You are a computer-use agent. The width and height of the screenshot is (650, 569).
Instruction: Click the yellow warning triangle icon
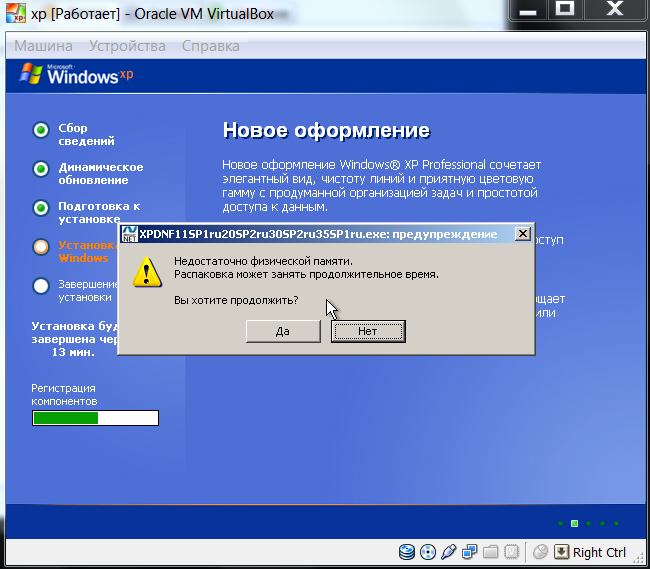pos(146,271)
